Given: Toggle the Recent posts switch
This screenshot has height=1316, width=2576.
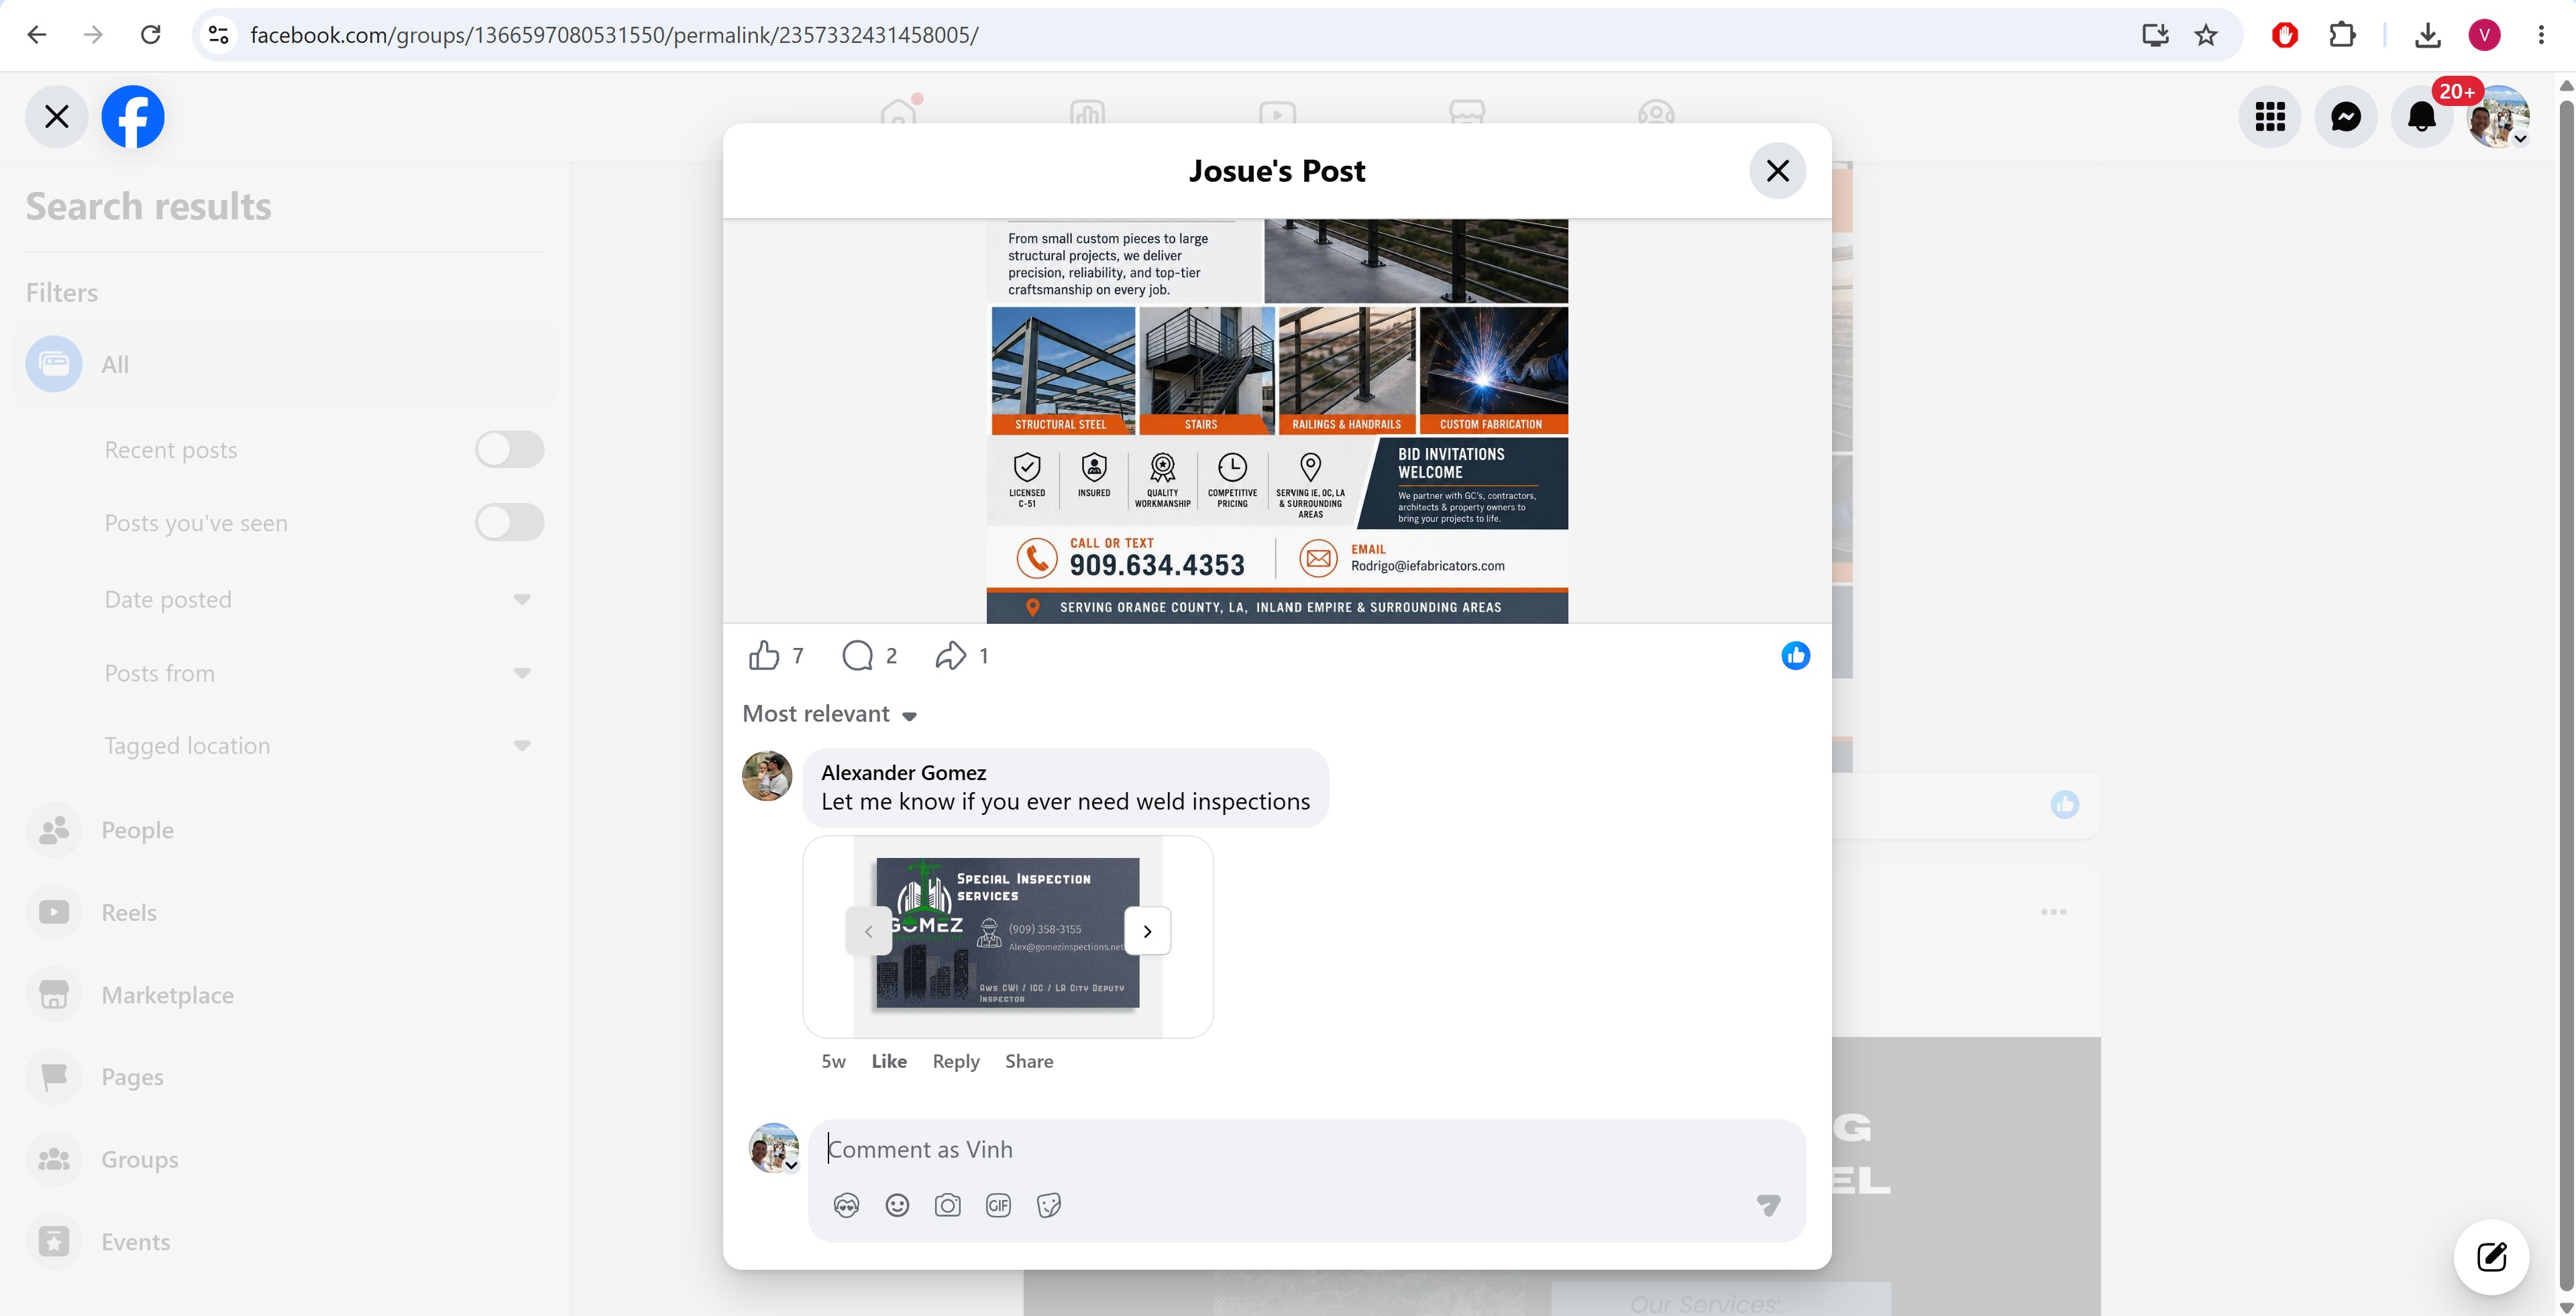Looking at the screenshot, I should [x=509, y=449].
